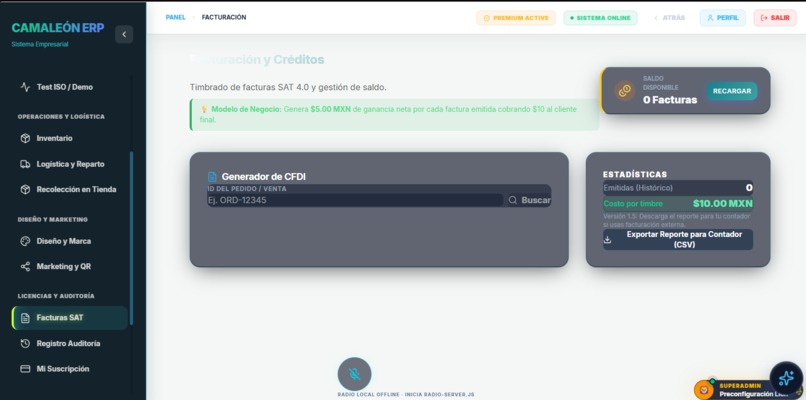Click the Emitidas (Histórico) row

tap(677, 188)
